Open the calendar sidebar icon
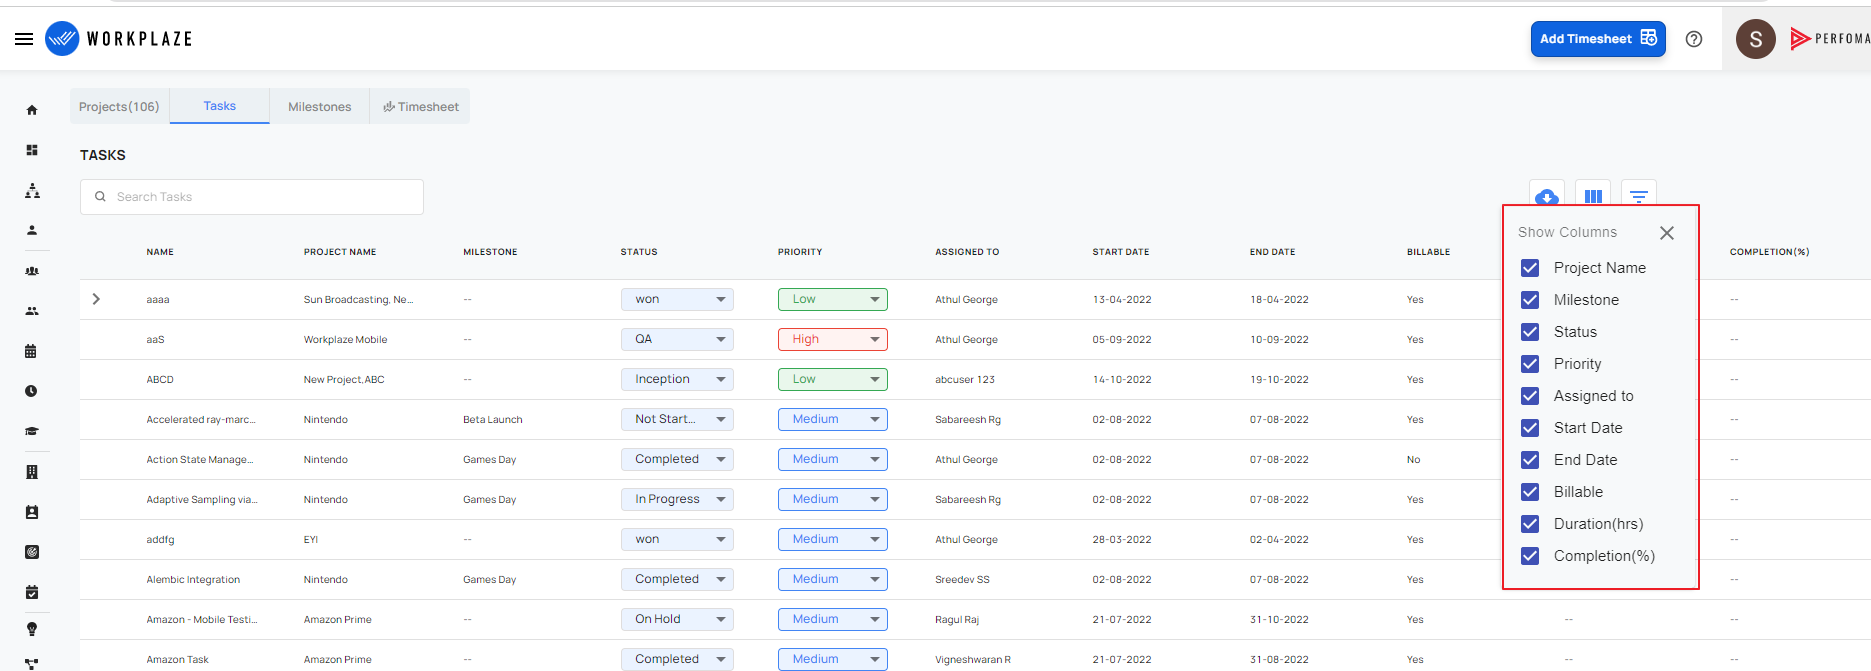Viewport: 1871px width, 671px height. click(x=31, y=351)
